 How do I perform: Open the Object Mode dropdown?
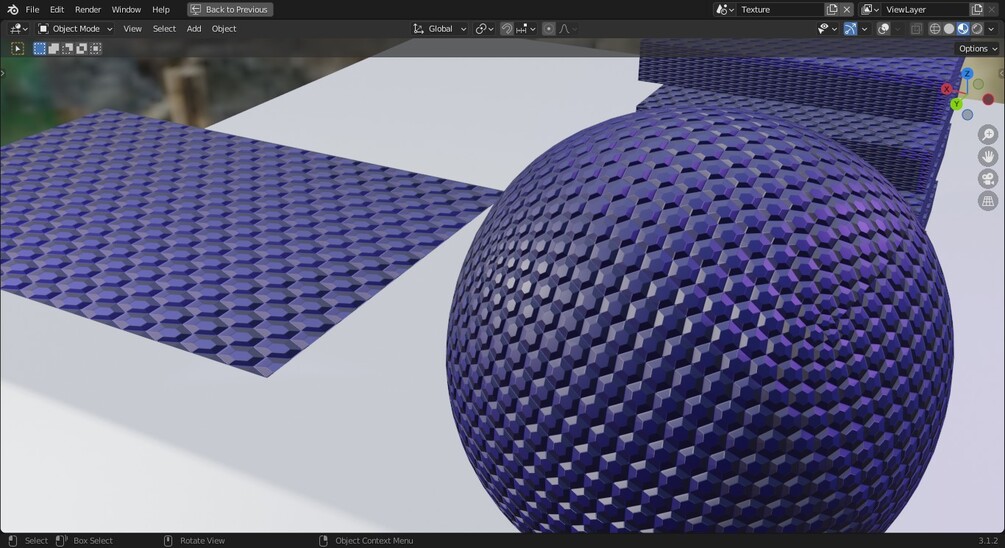point(75,29)
